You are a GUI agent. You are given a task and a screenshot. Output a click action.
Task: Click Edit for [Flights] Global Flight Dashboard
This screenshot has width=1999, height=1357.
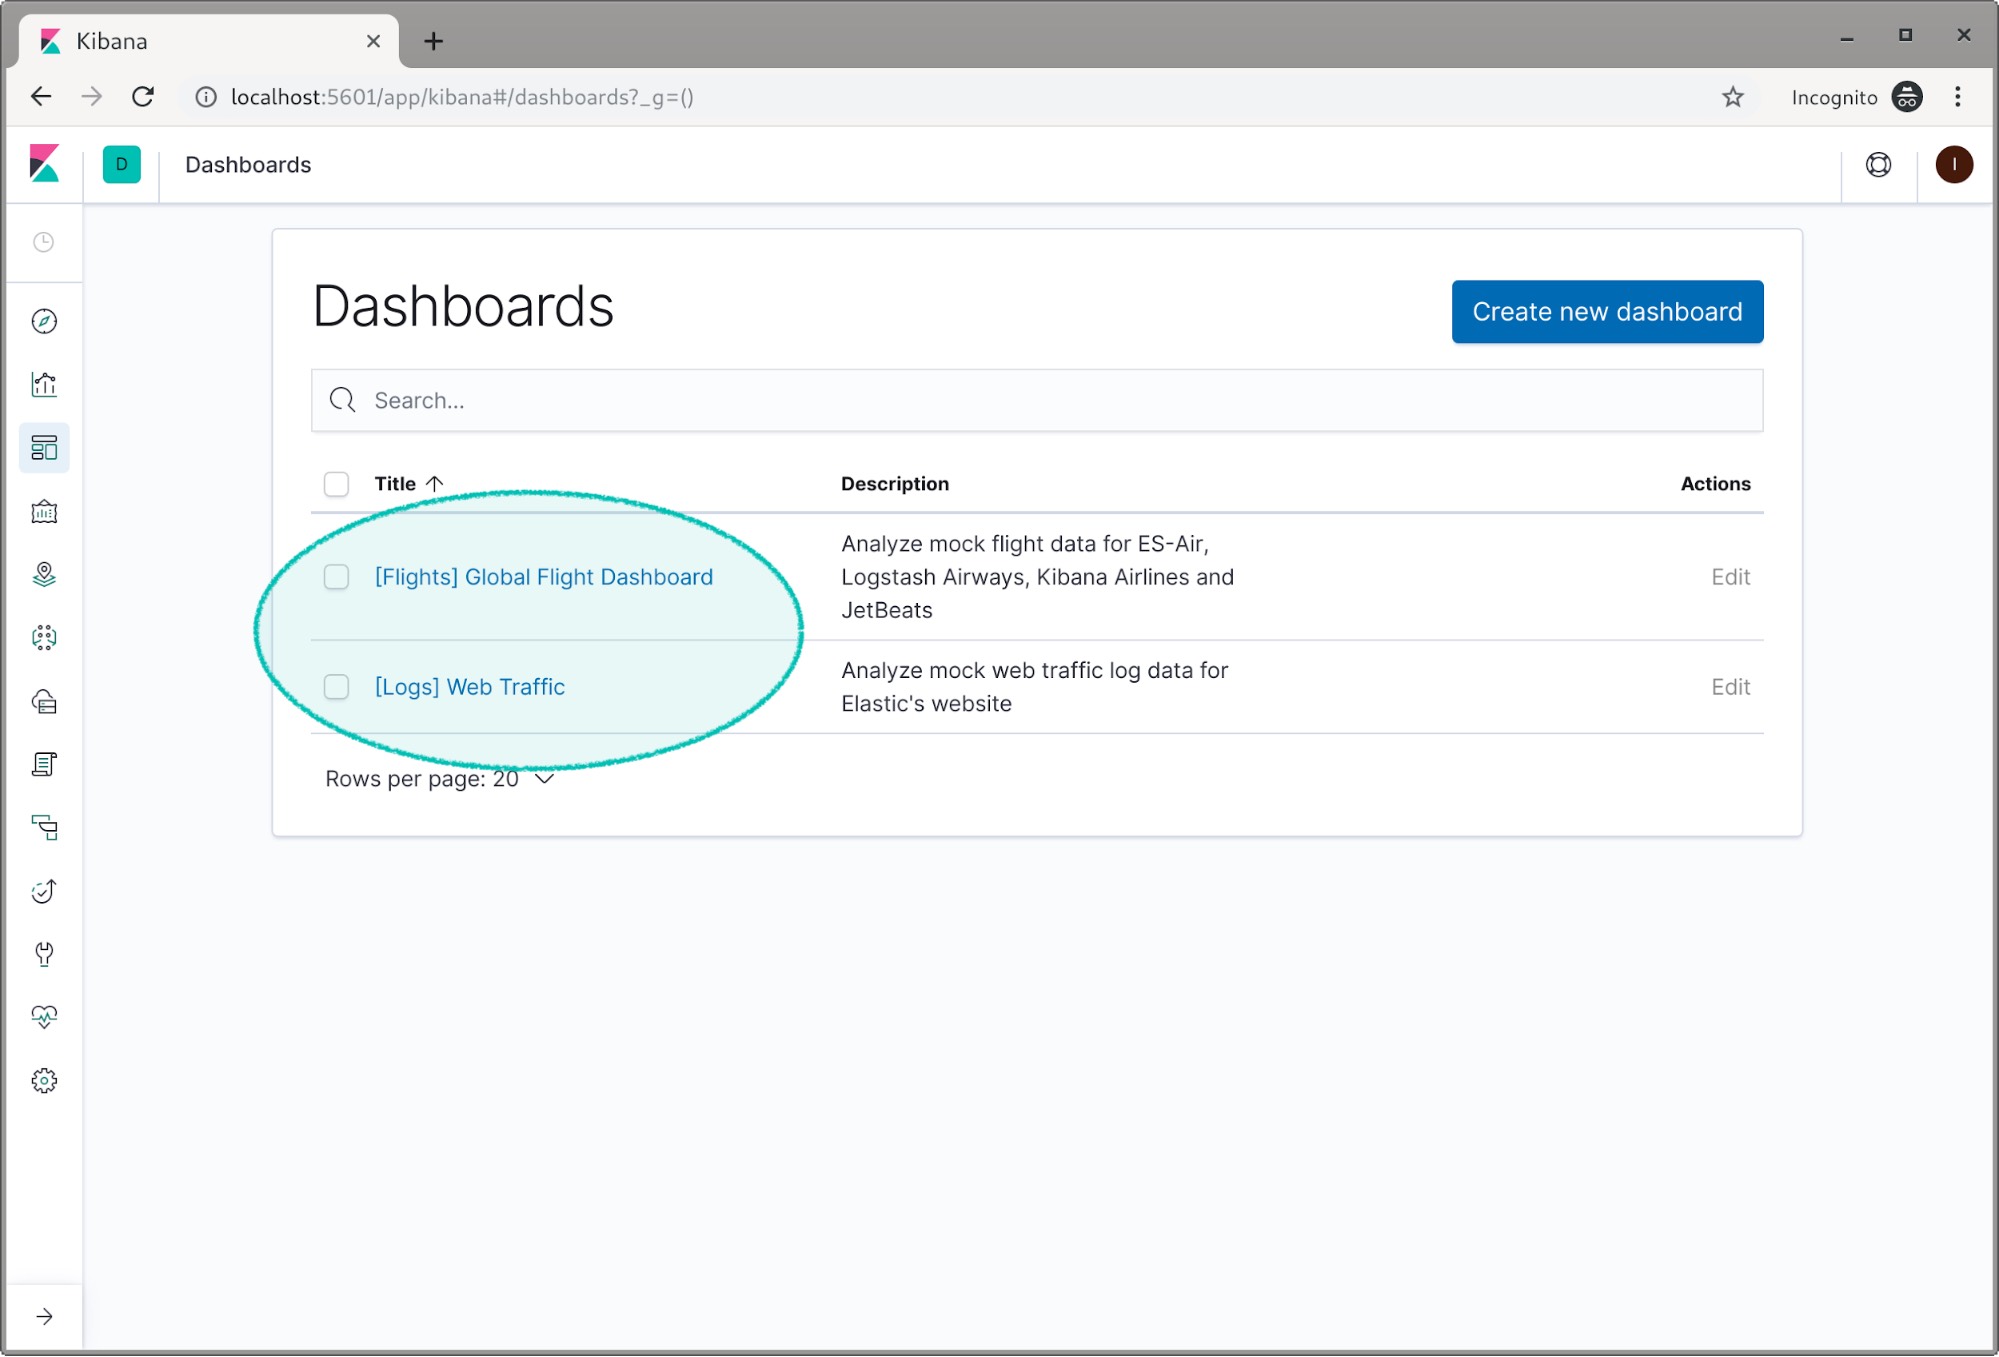tap(1729, 576)
